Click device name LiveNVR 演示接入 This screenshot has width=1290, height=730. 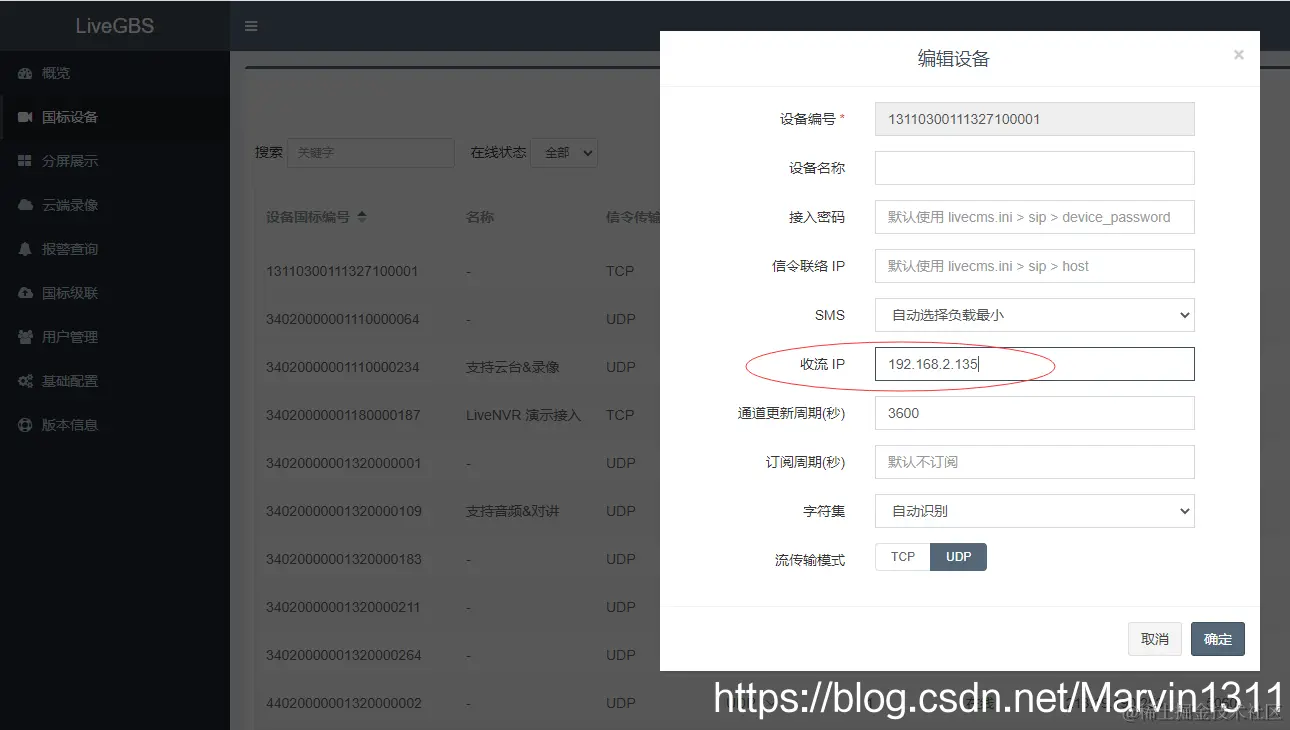523,415
